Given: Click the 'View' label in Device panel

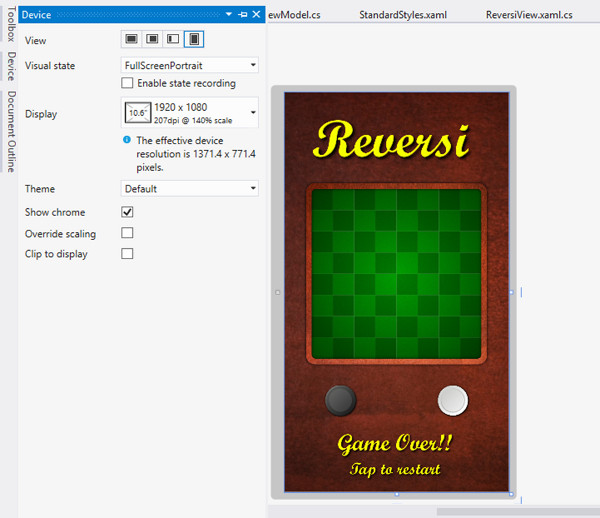Looking at the screenshot, I should point(36,41).
